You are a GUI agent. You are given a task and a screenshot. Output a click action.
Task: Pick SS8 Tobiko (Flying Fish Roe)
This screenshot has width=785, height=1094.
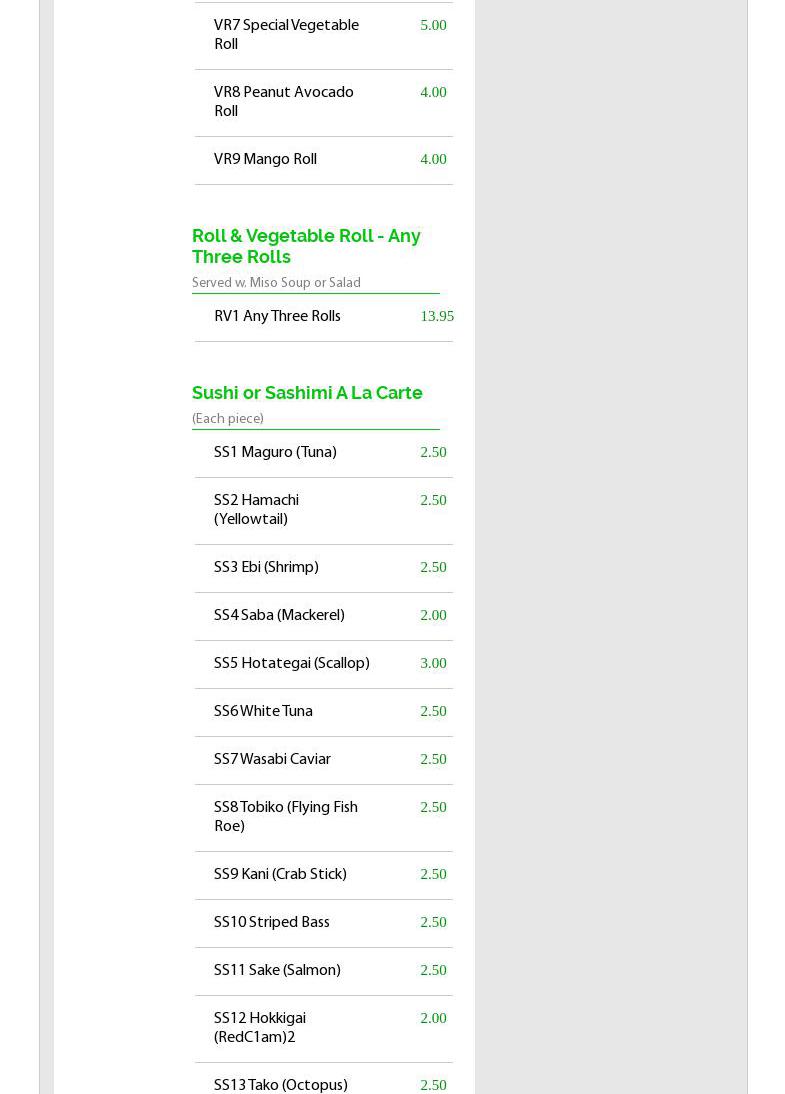point(285,817)
